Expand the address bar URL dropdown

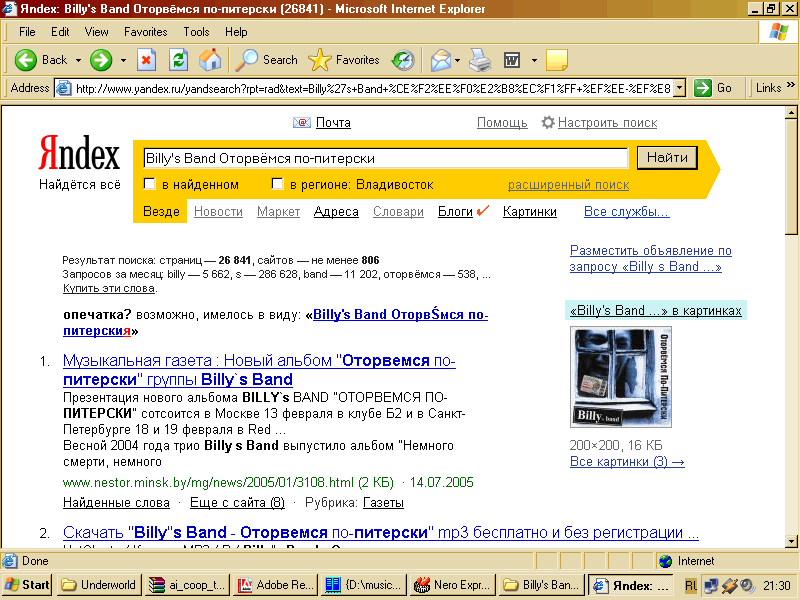679,88
